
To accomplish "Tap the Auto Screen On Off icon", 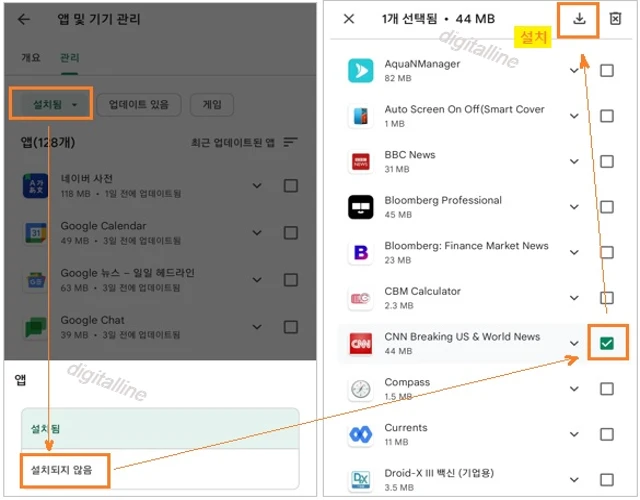I will click(x=360, y=116).
